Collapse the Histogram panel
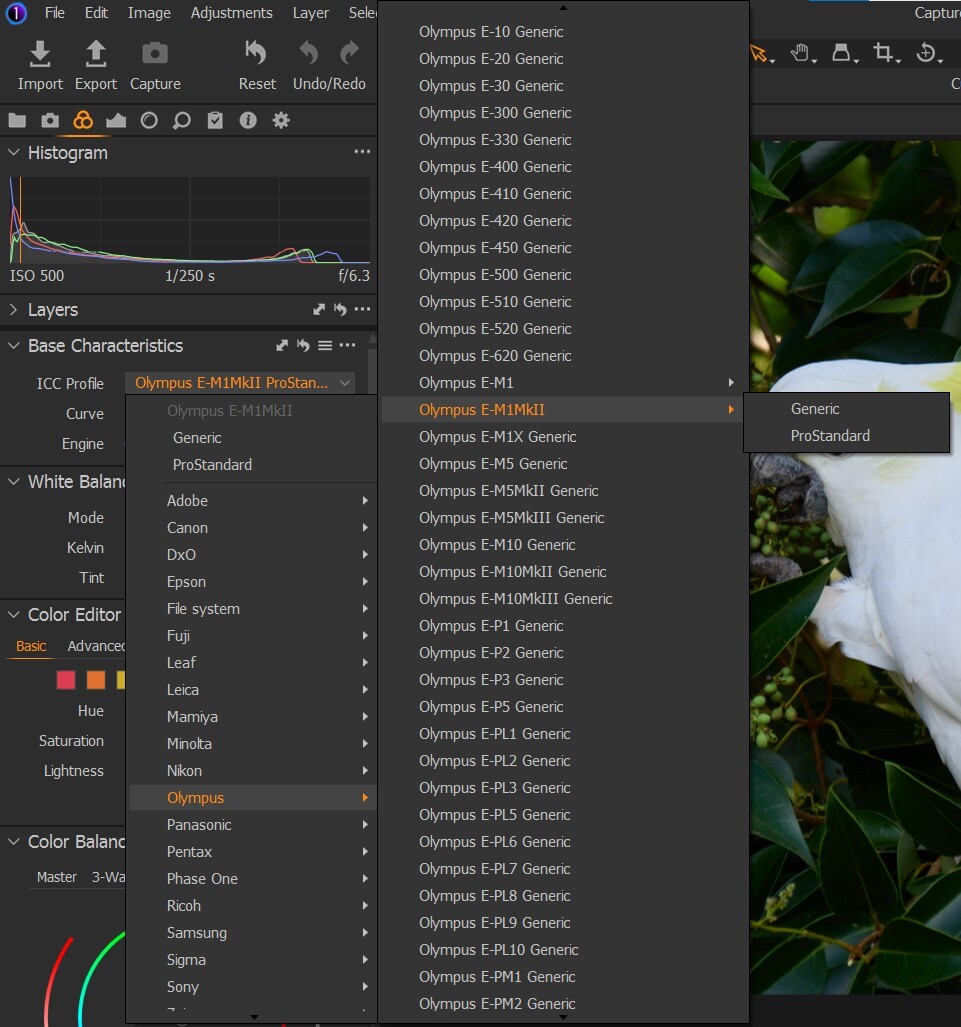 (14, 153)
